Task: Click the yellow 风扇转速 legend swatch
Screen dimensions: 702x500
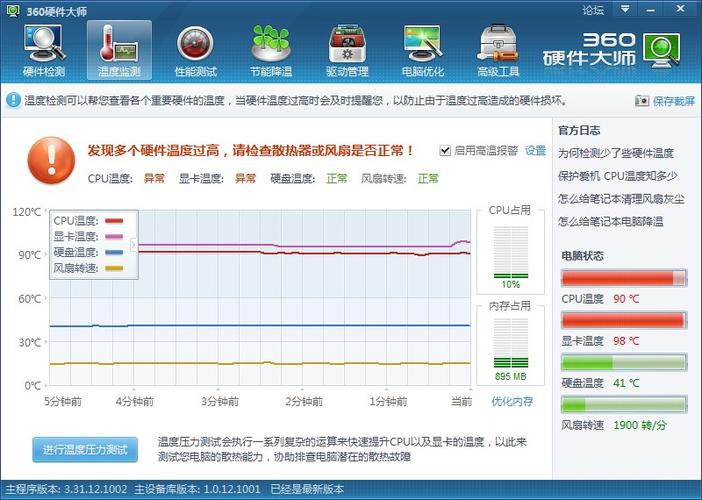Action: pos(114,268)
